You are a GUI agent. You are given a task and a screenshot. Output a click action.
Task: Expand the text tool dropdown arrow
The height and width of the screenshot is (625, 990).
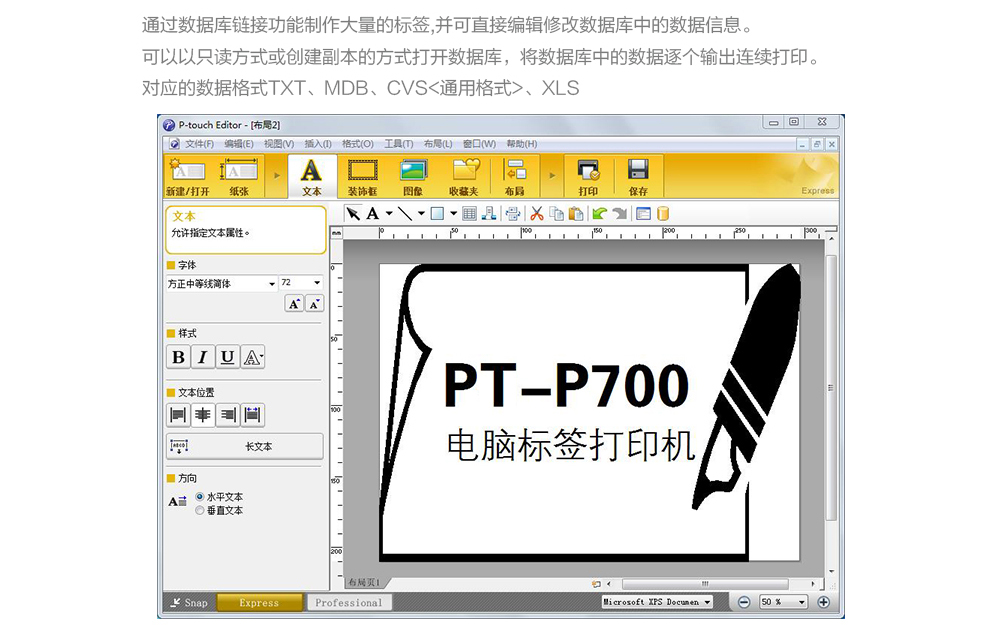click(389, 213)
